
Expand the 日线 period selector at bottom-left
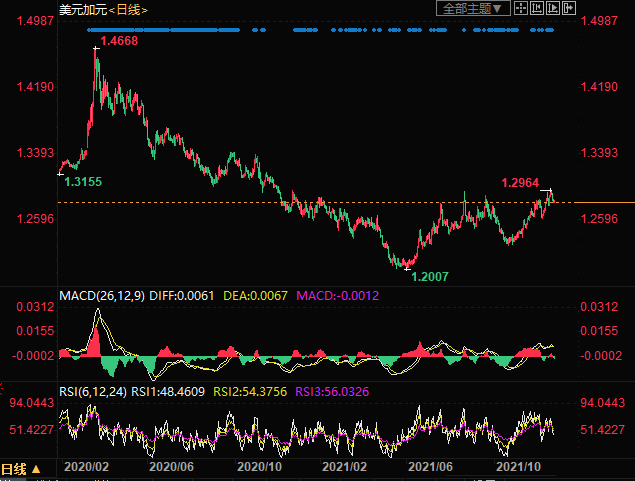pyautogui.click(x=20, y=468)
